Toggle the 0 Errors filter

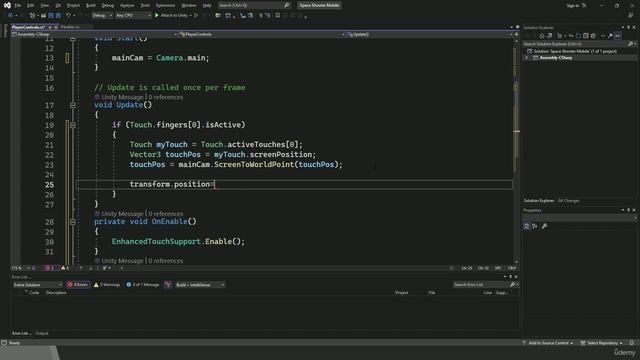coord(78,285)
